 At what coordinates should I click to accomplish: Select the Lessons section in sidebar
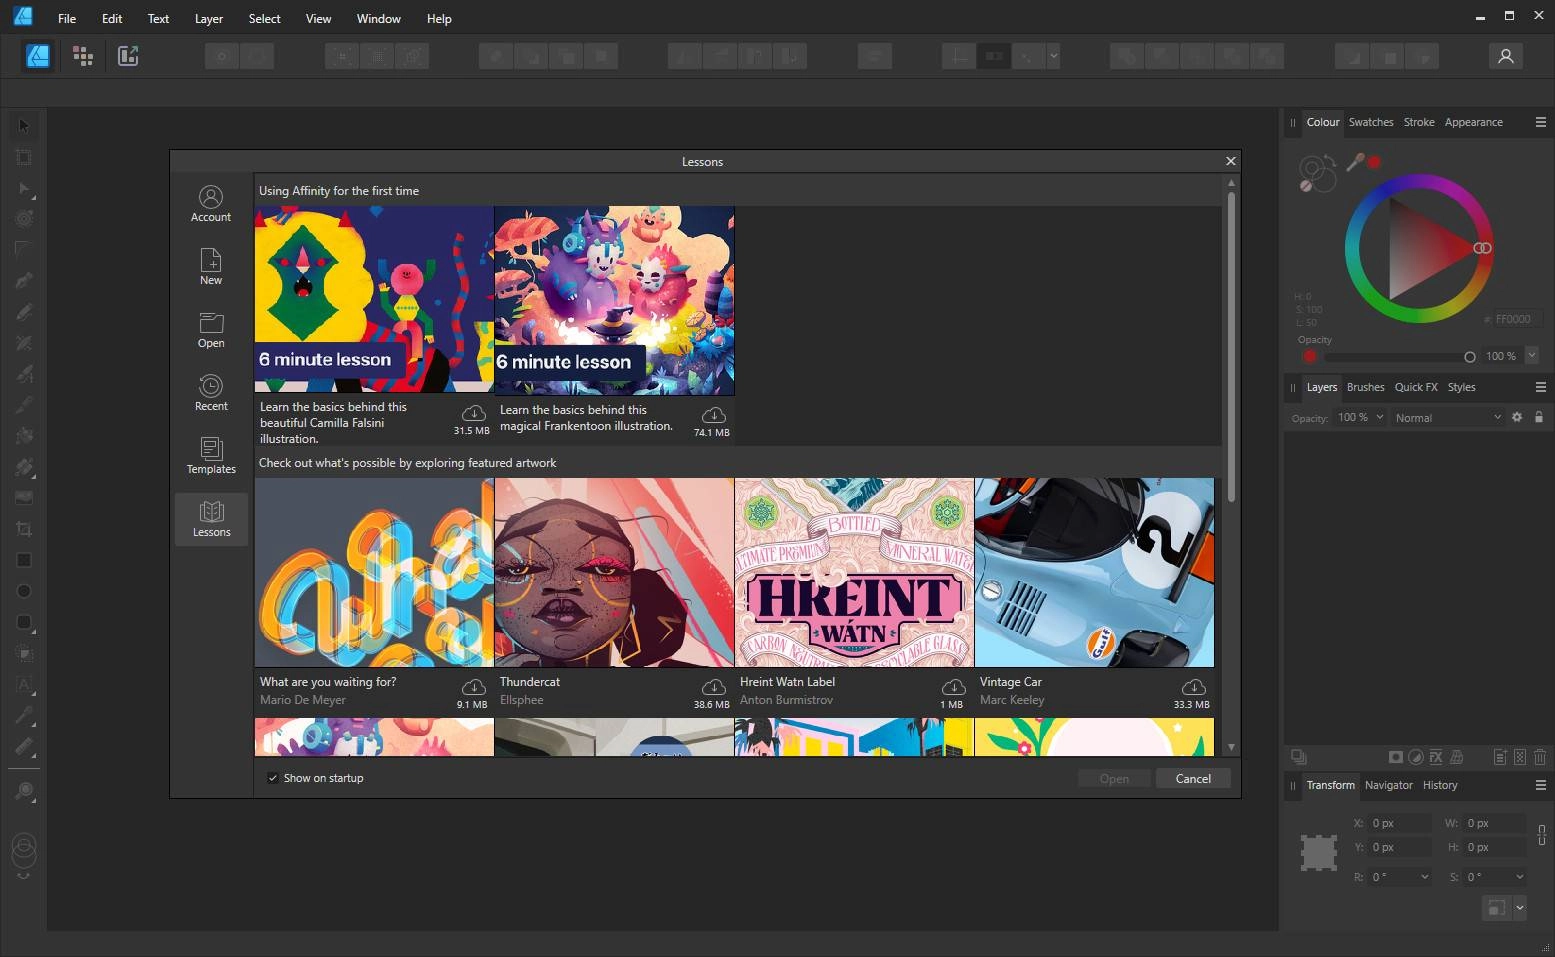211,519
